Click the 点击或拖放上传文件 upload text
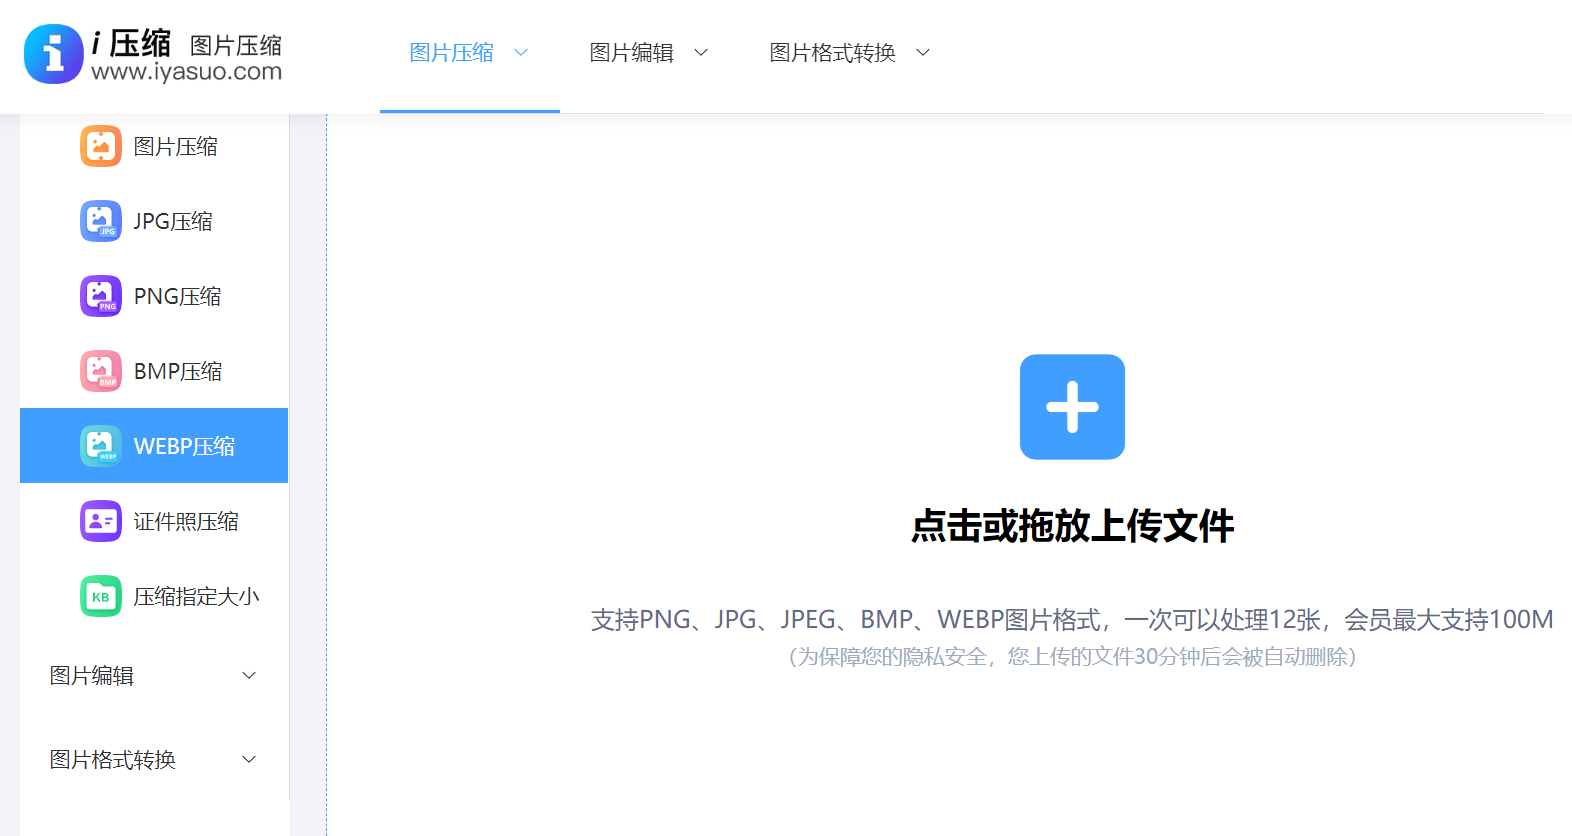 click(1072, 526)
